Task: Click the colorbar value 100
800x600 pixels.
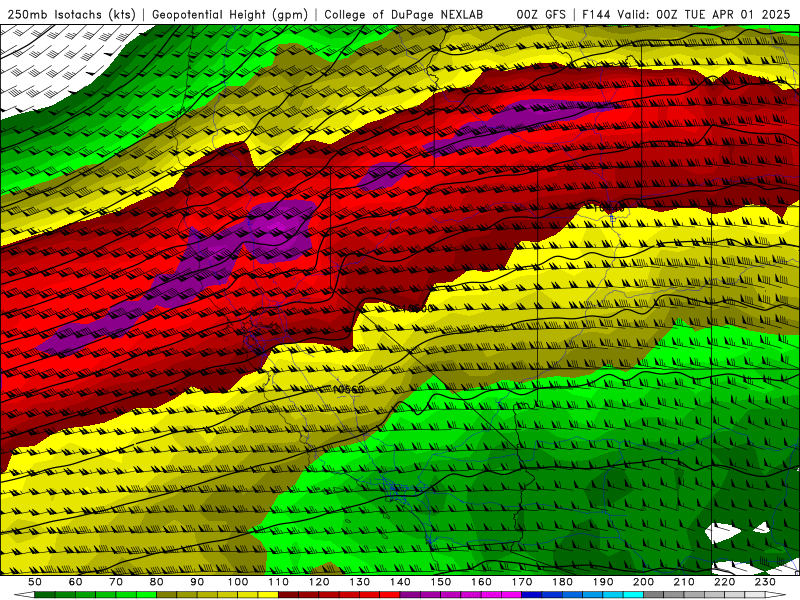Action: pos(238,582)
